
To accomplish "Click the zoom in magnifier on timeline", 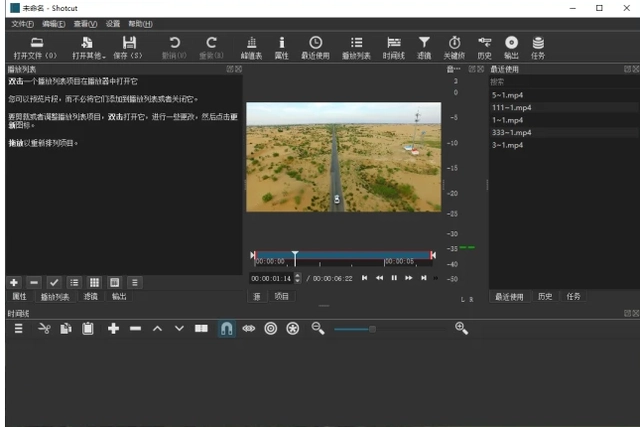I will [x=461, y=328].
